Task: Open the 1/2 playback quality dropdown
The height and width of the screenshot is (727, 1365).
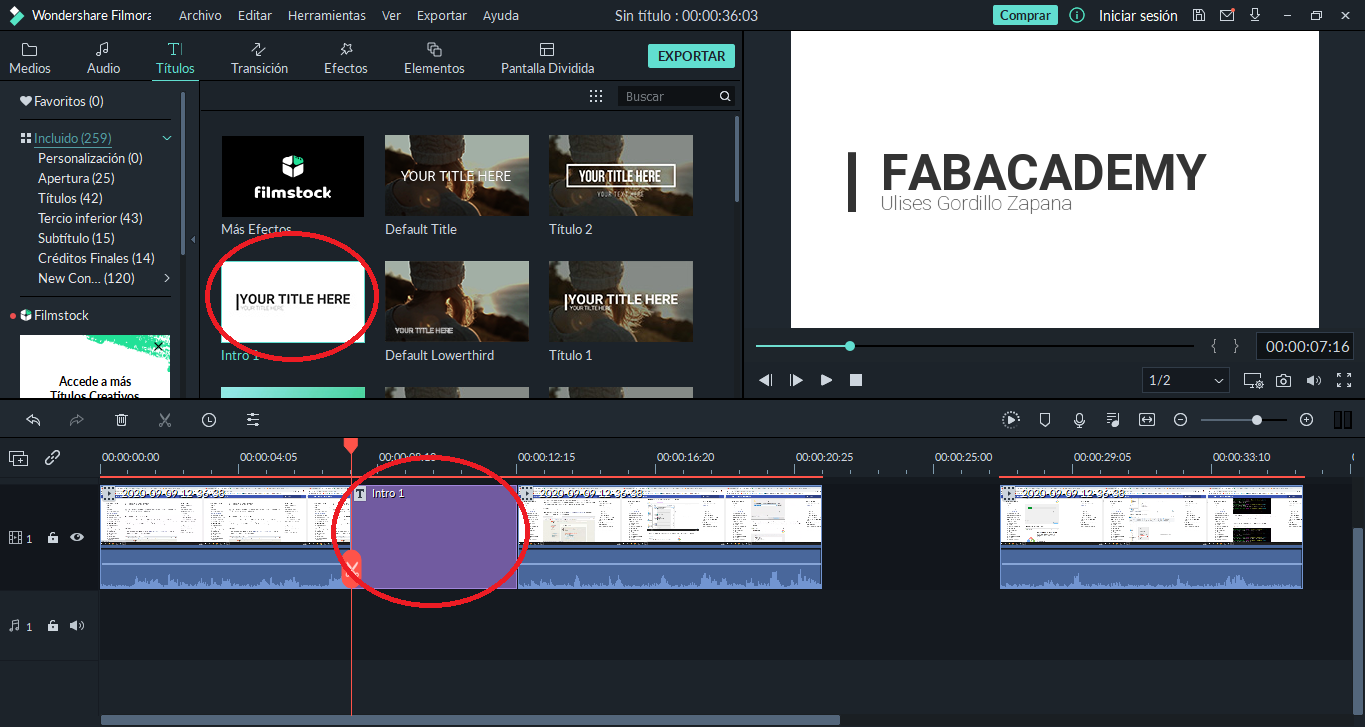Action: point(1186,380)
